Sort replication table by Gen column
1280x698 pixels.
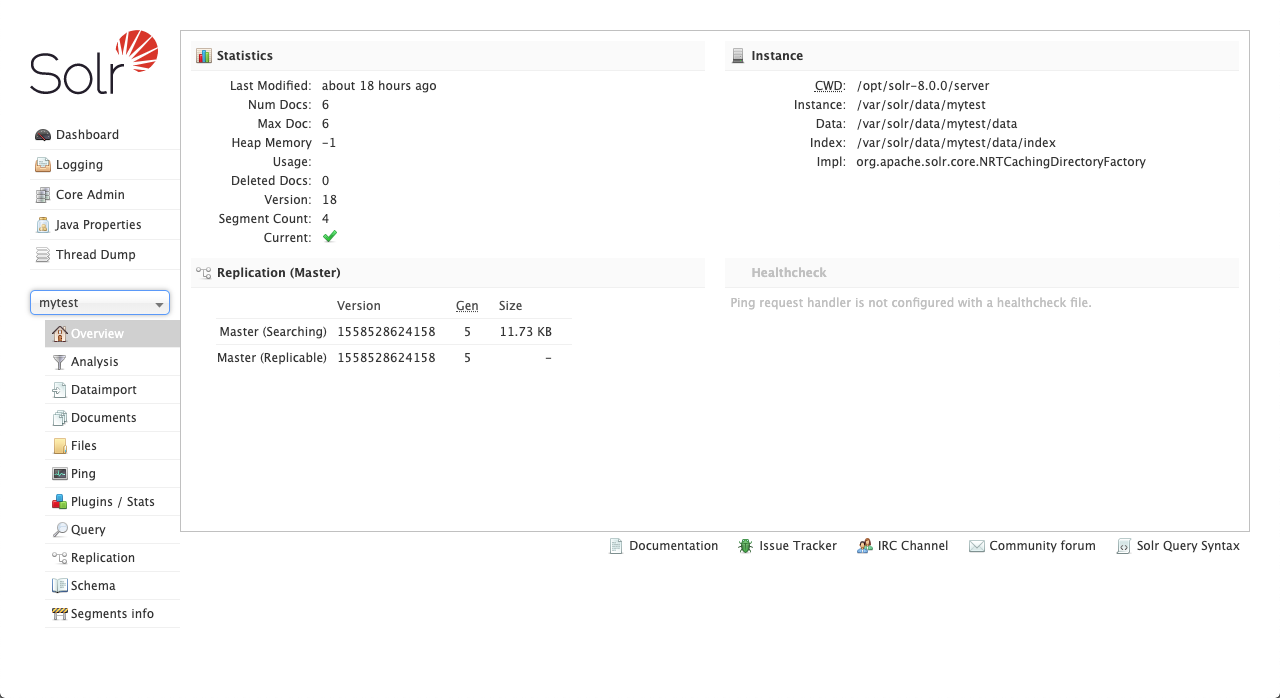466,305
